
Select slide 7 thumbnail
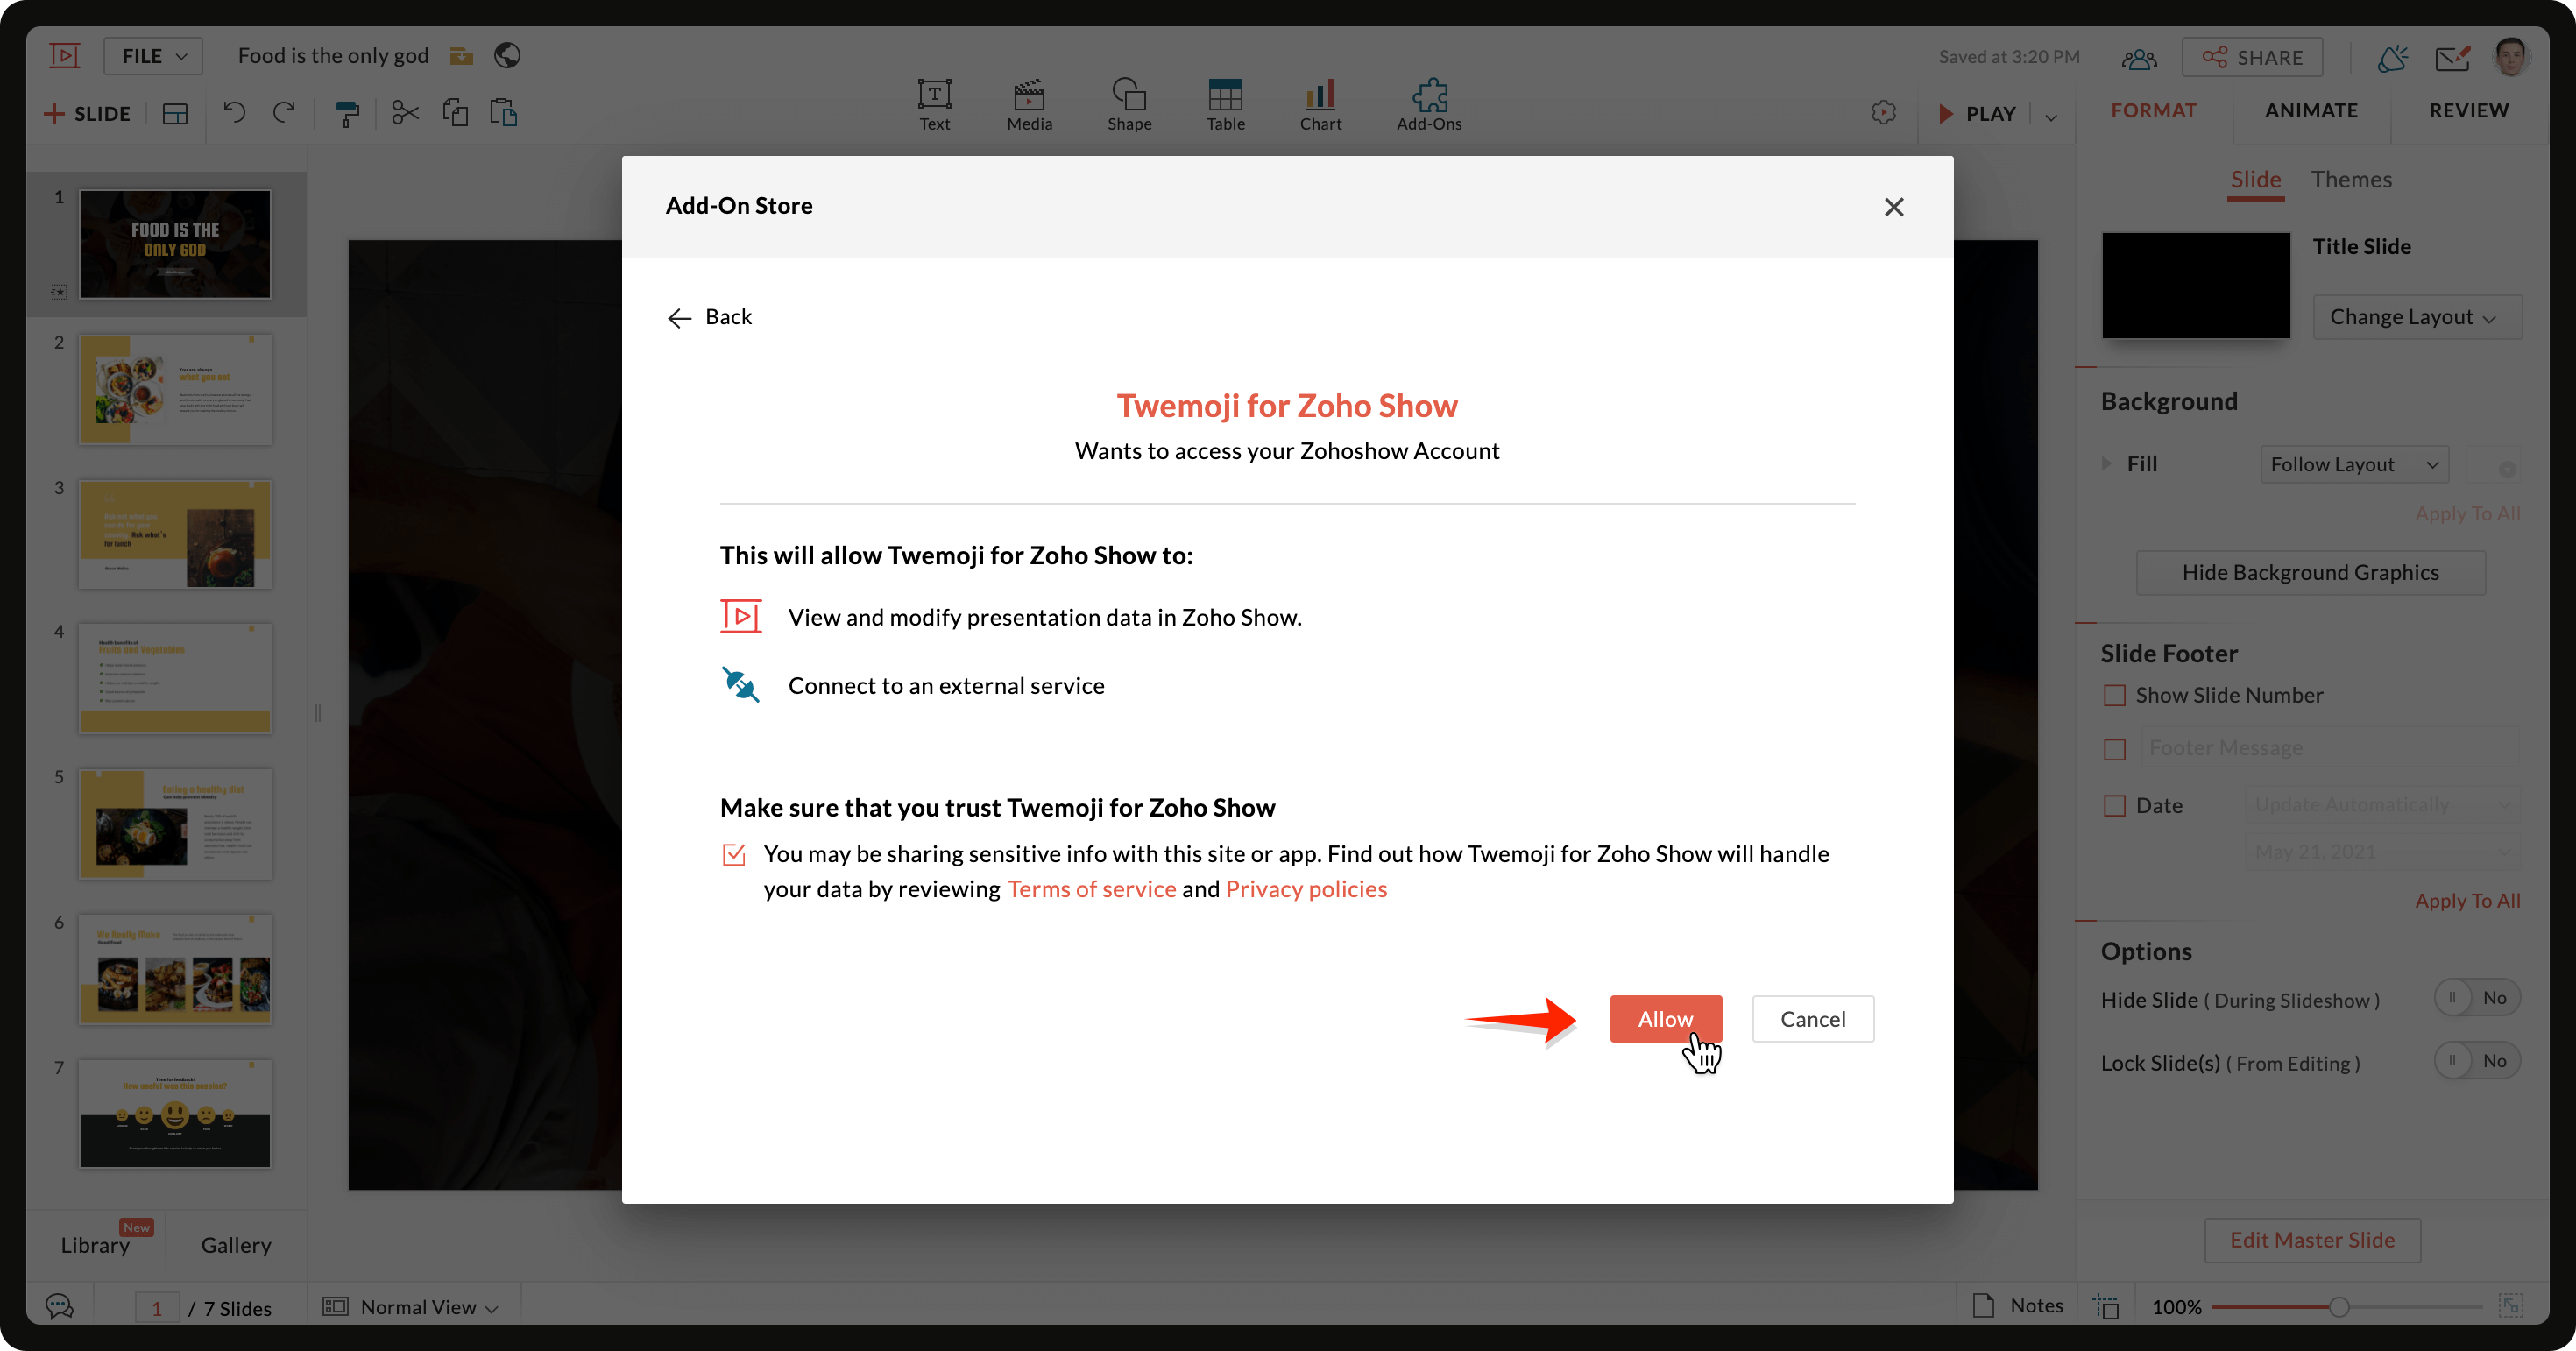coord(175,1113)
